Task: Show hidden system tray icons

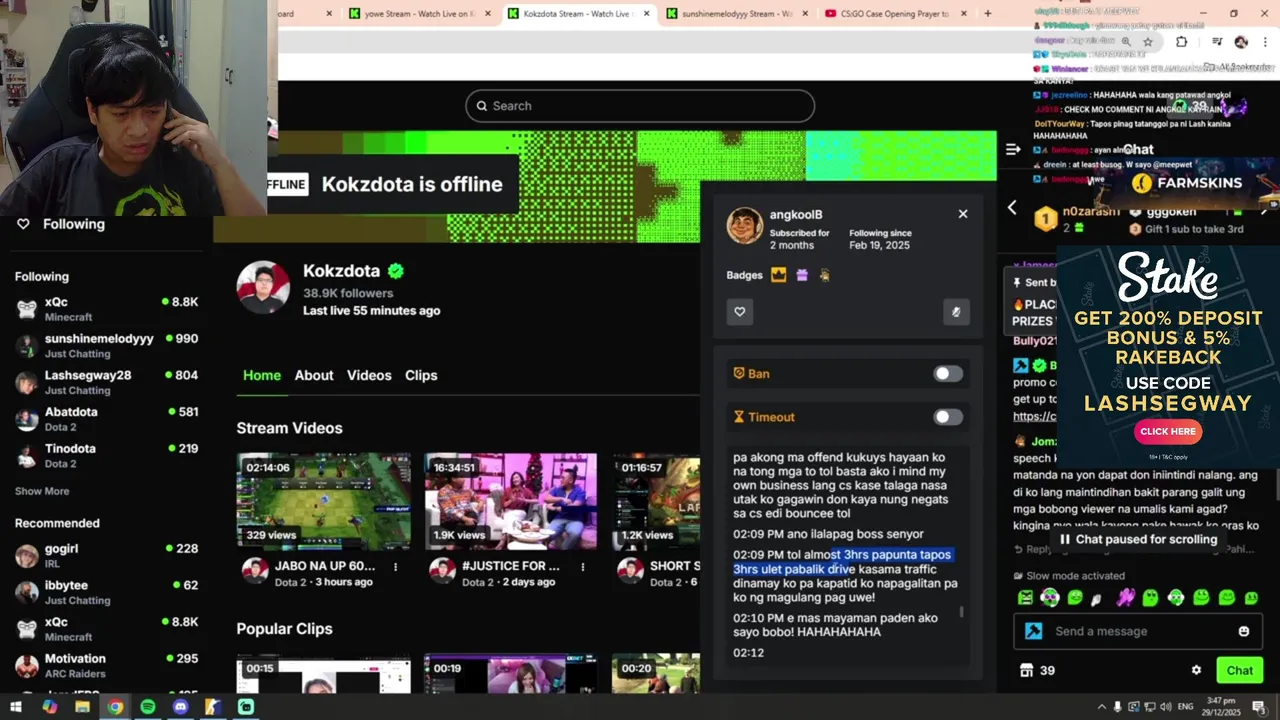Action: 1102,707
